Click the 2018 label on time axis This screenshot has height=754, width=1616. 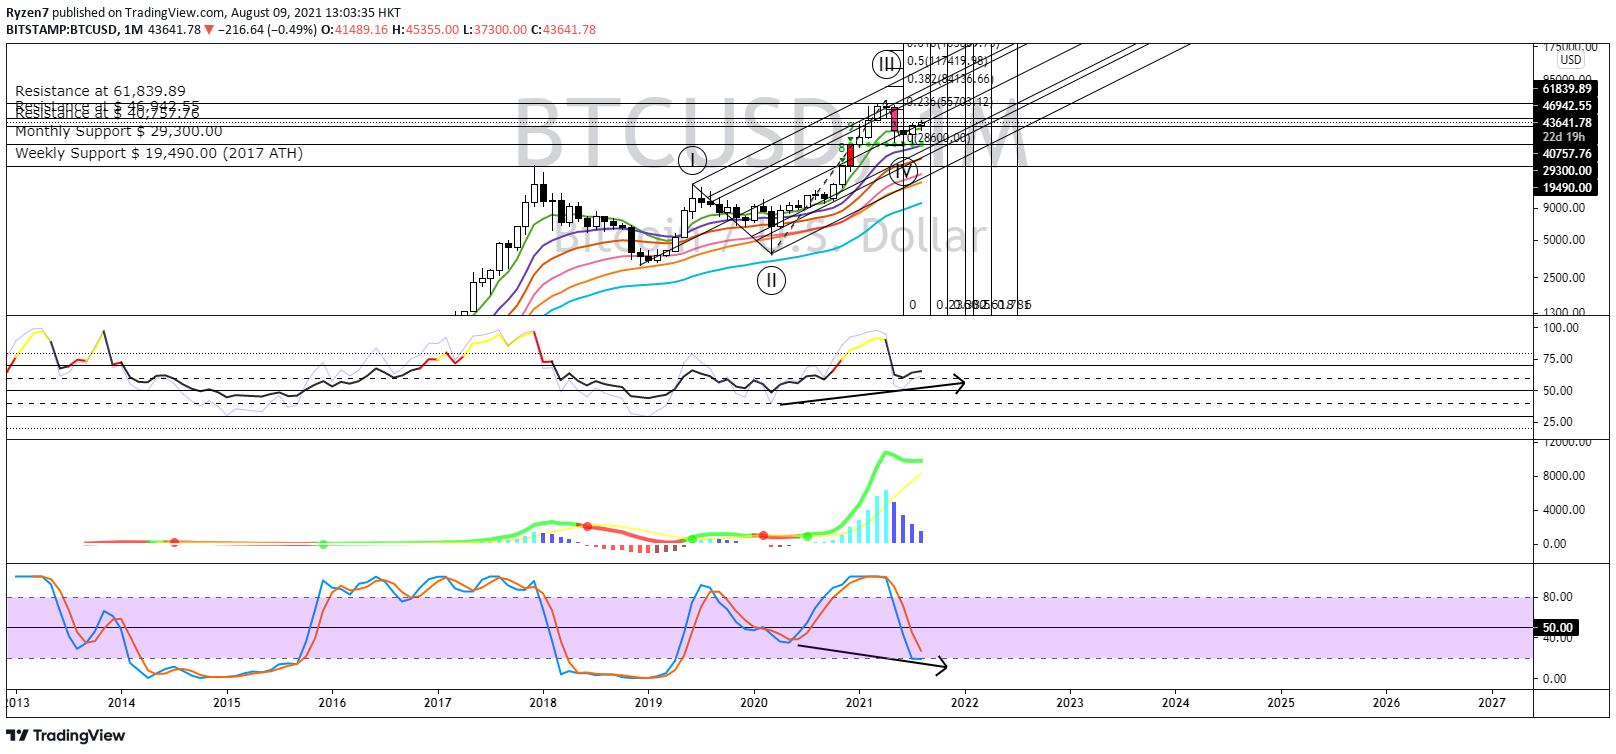pyautogui.click(x=543, y=703)
